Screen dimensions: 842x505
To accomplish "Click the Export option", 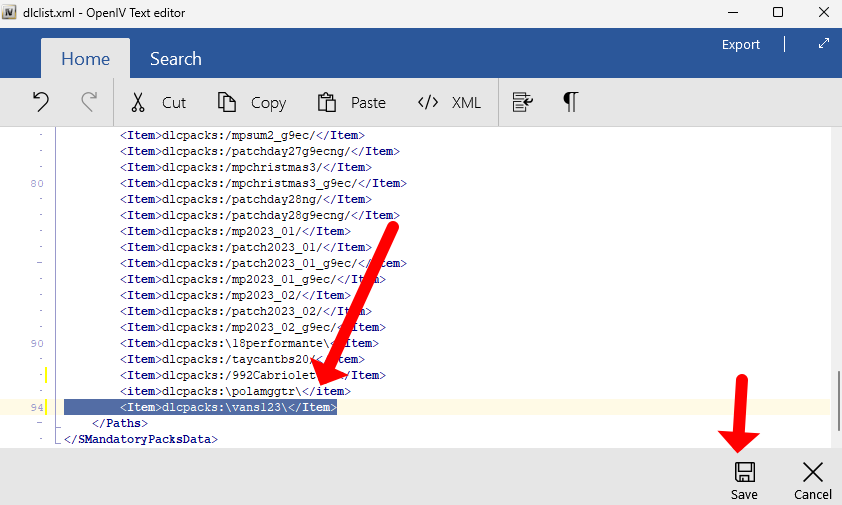I will coord(741,45).
